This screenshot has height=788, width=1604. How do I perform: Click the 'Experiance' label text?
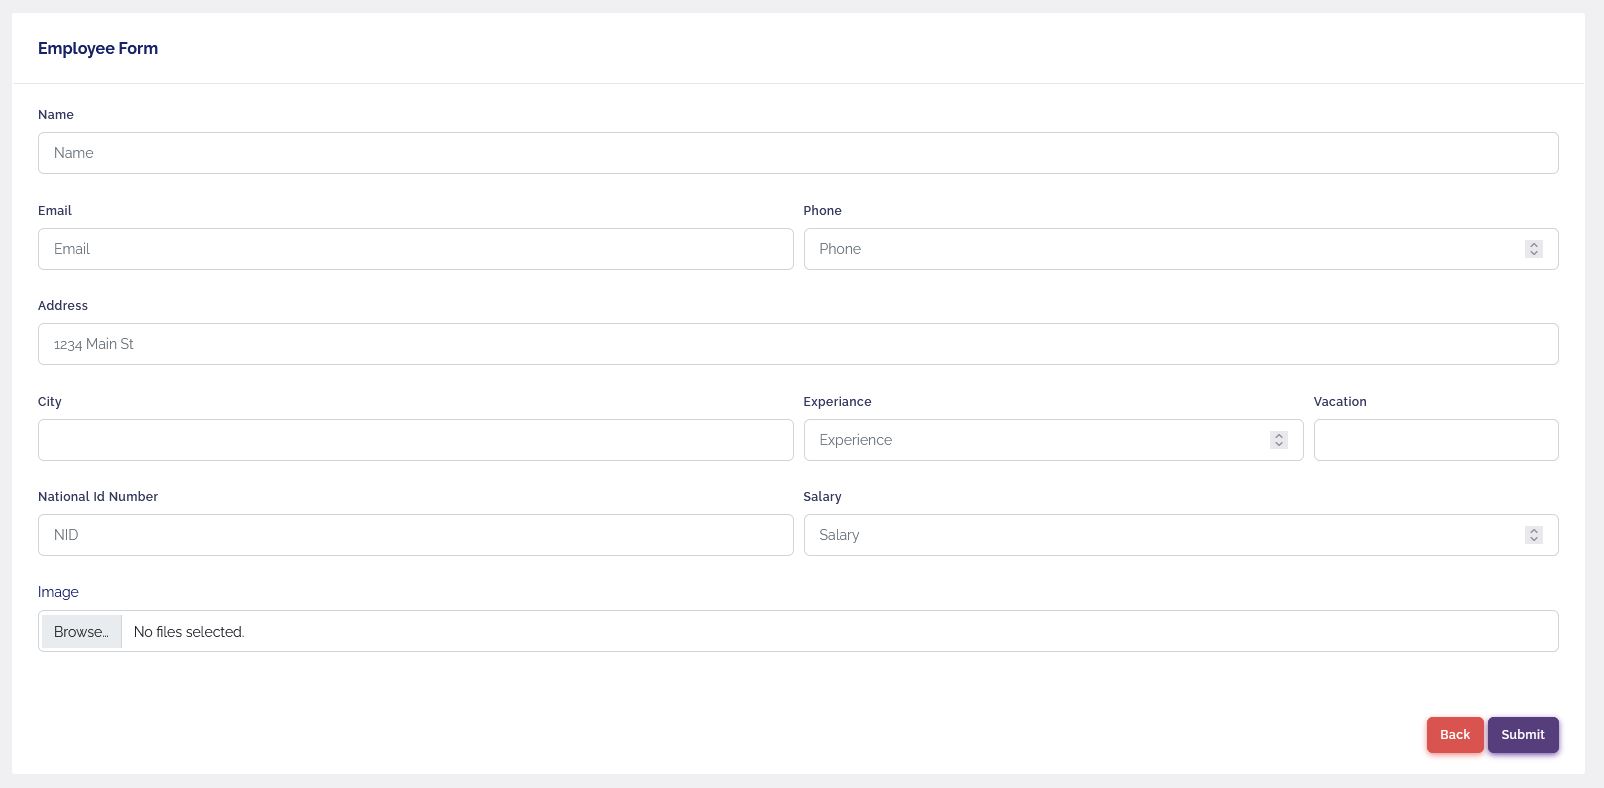coord(837,402)
